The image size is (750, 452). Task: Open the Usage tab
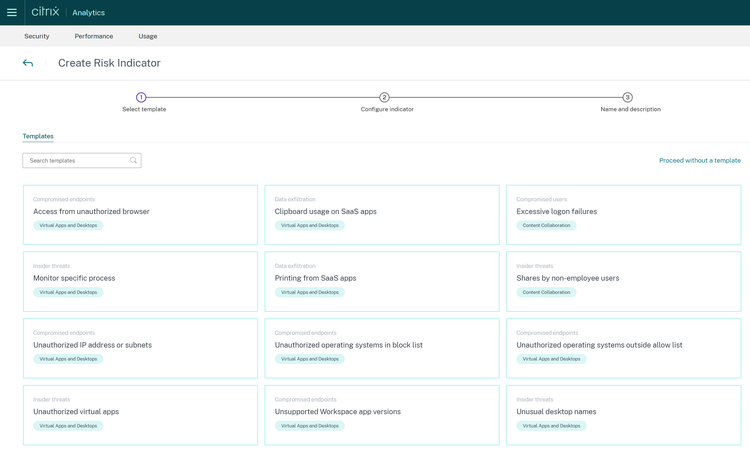pos(148,36)
